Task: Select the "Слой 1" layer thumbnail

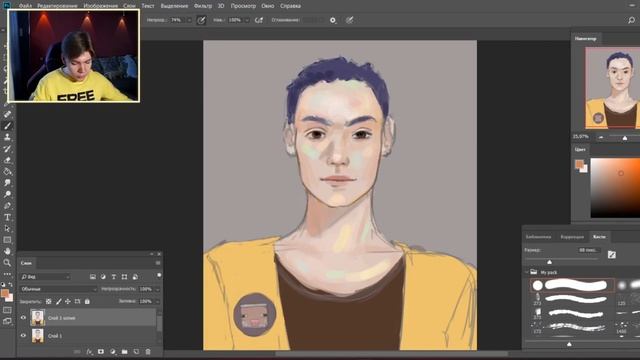Action: pyautogui.click(x=38, y=336)
